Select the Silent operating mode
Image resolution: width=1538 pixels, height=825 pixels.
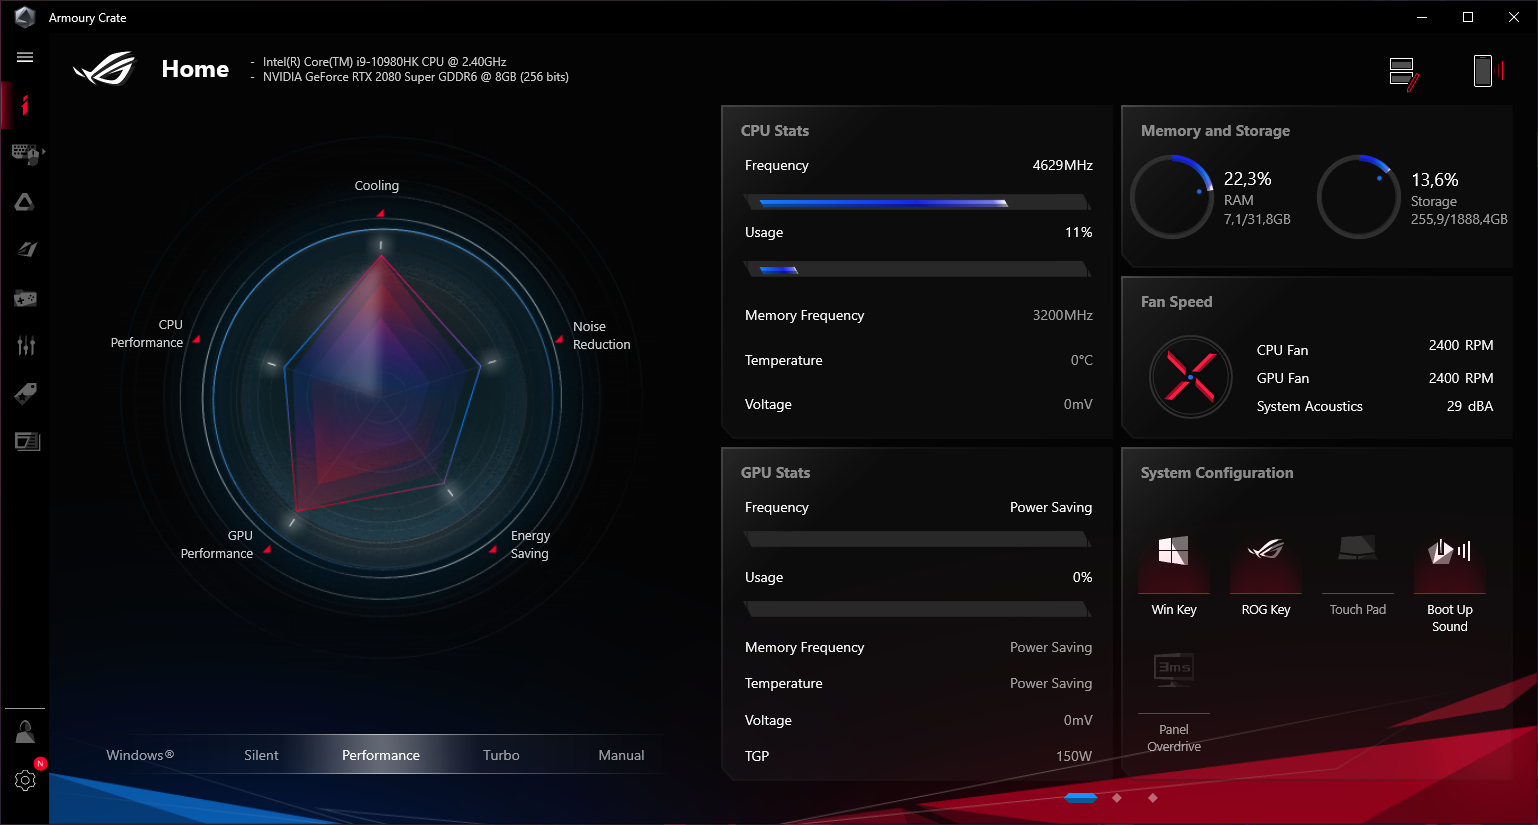coord(261,755)
